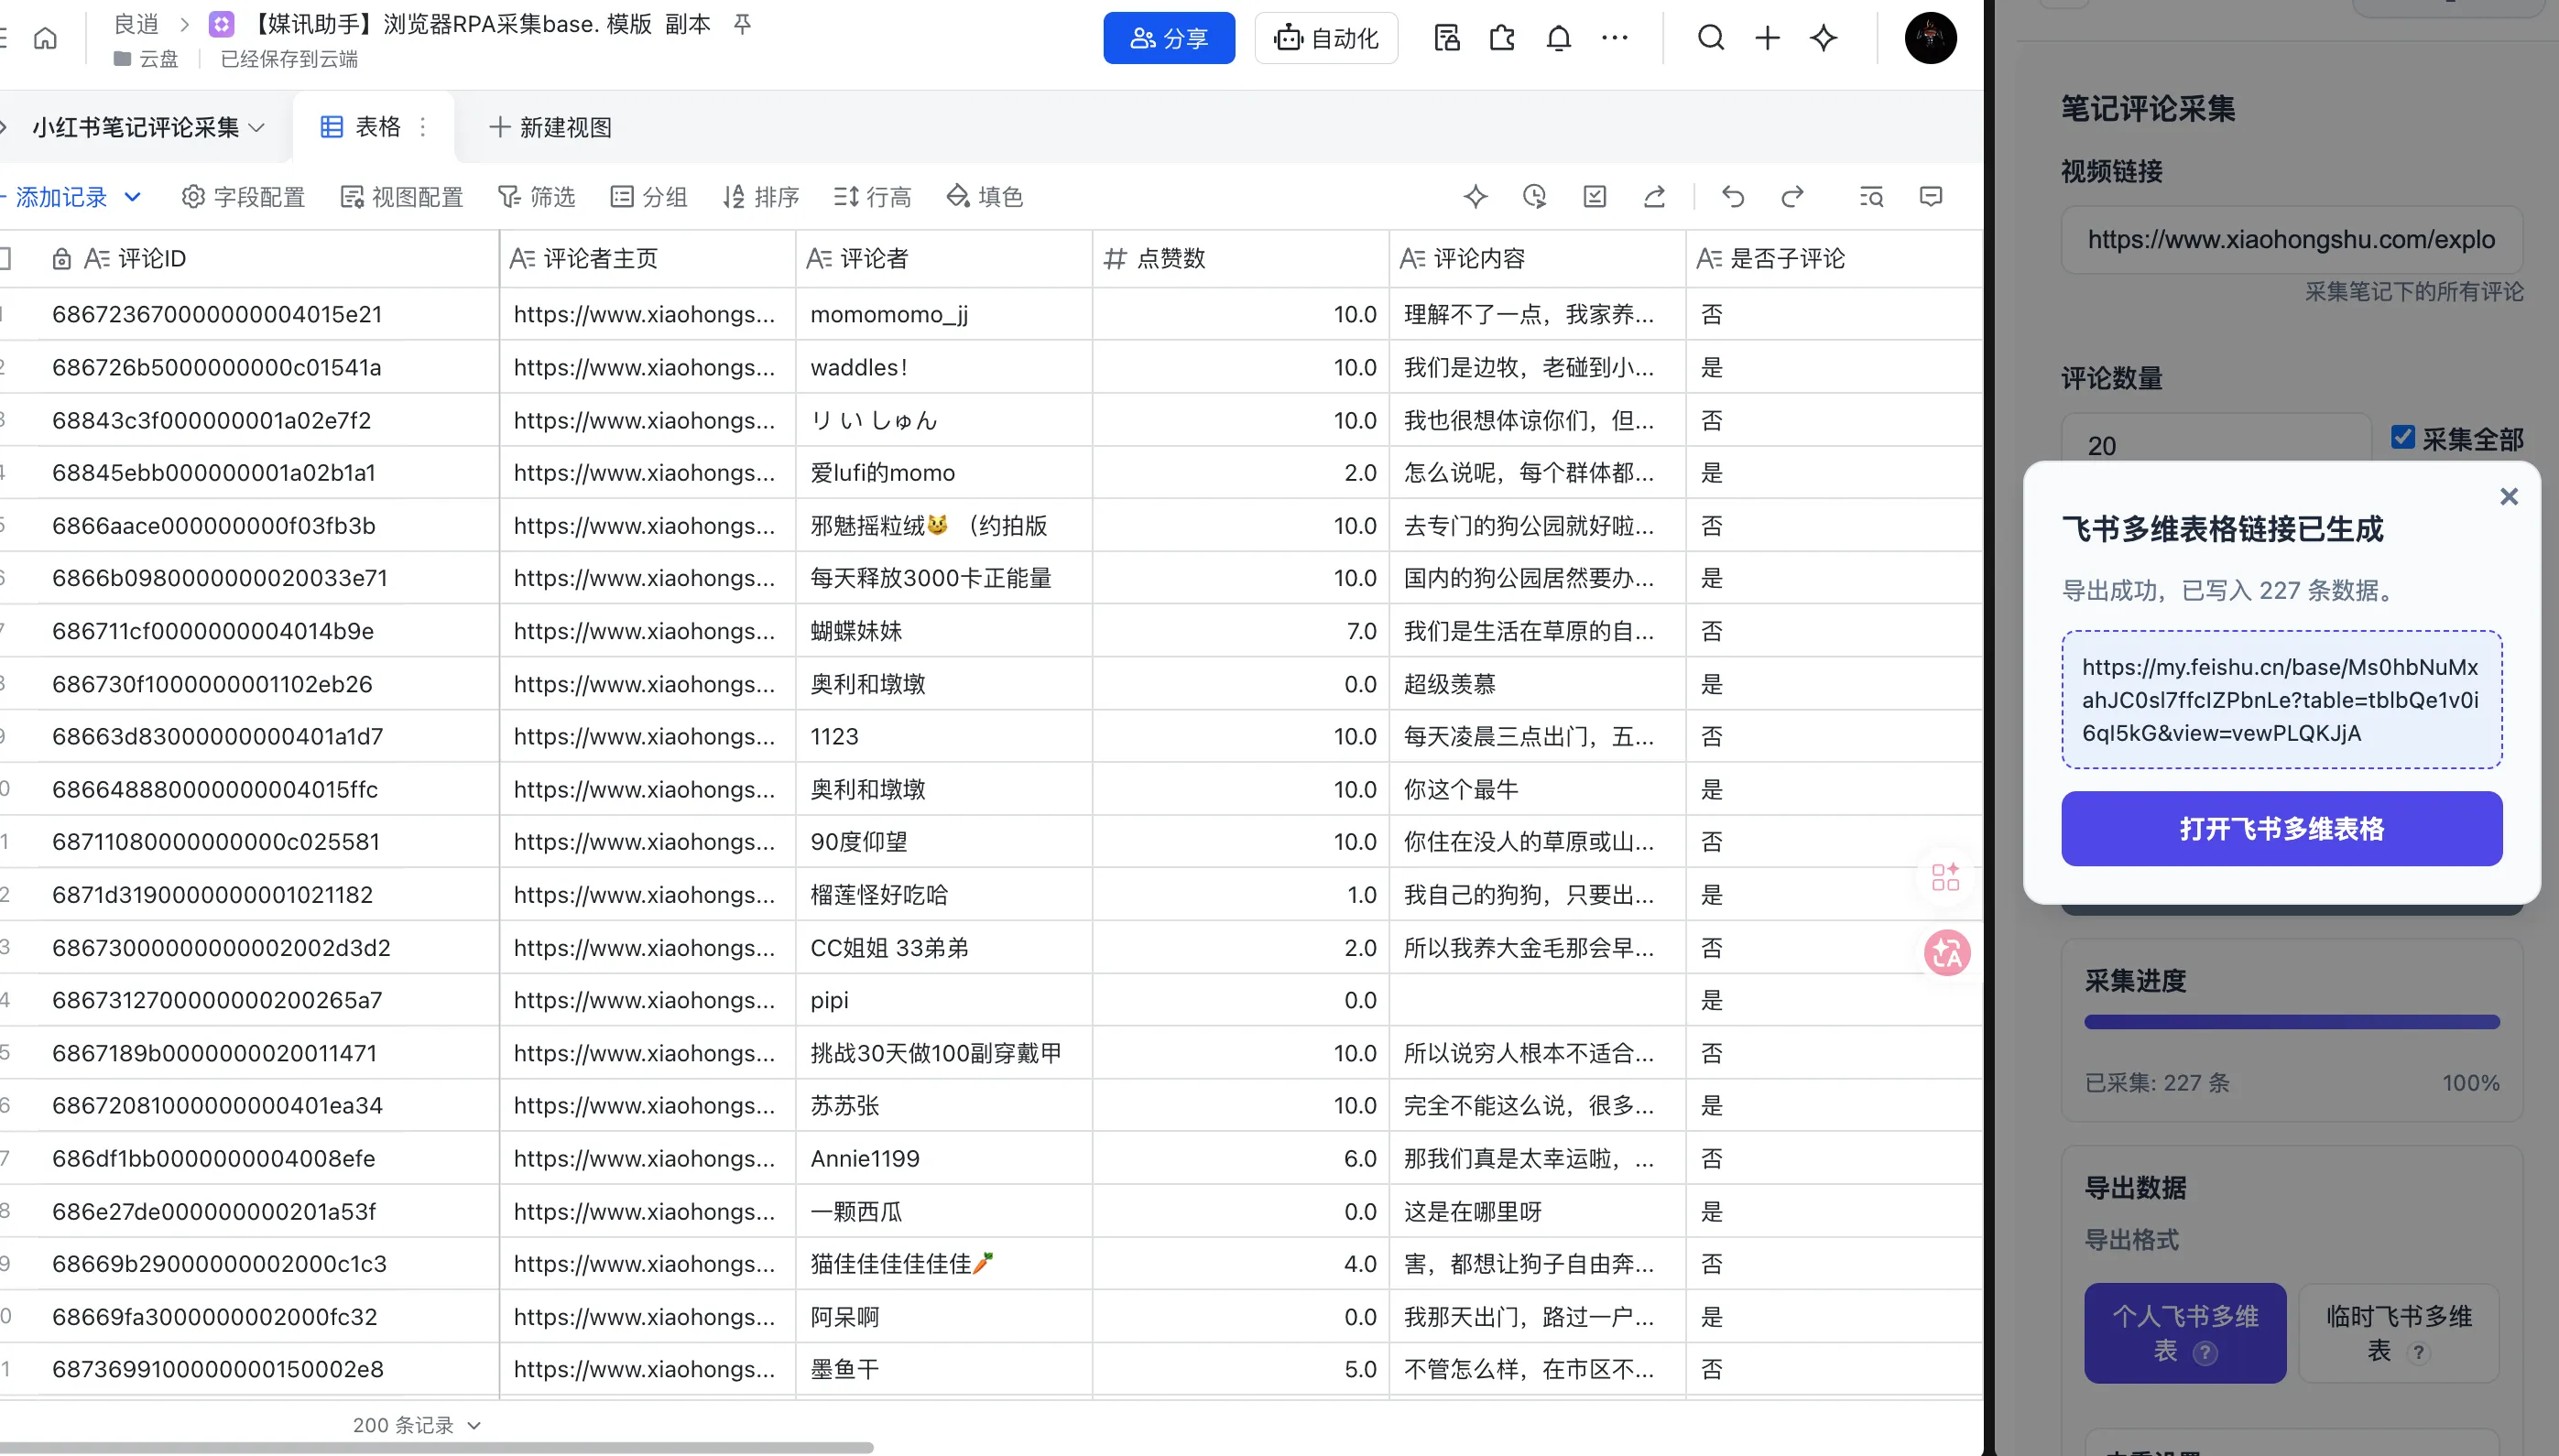
Task: Open the more options ellipsis
Action: 1614,38
